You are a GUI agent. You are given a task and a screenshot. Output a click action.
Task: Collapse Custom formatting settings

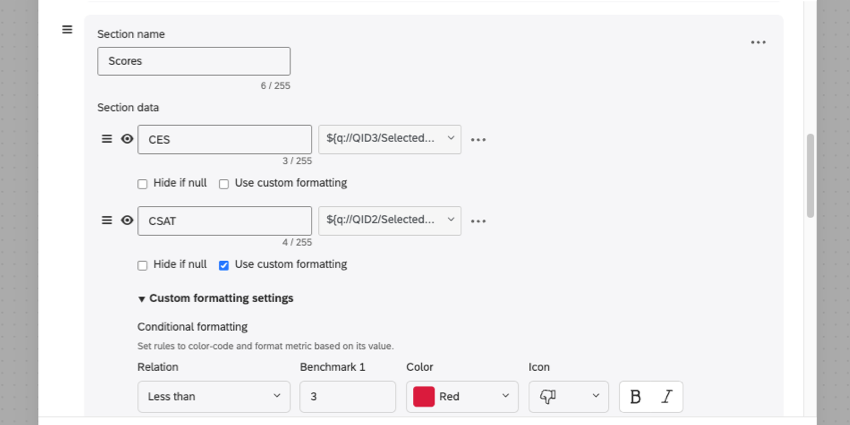(x=216, y=298)
